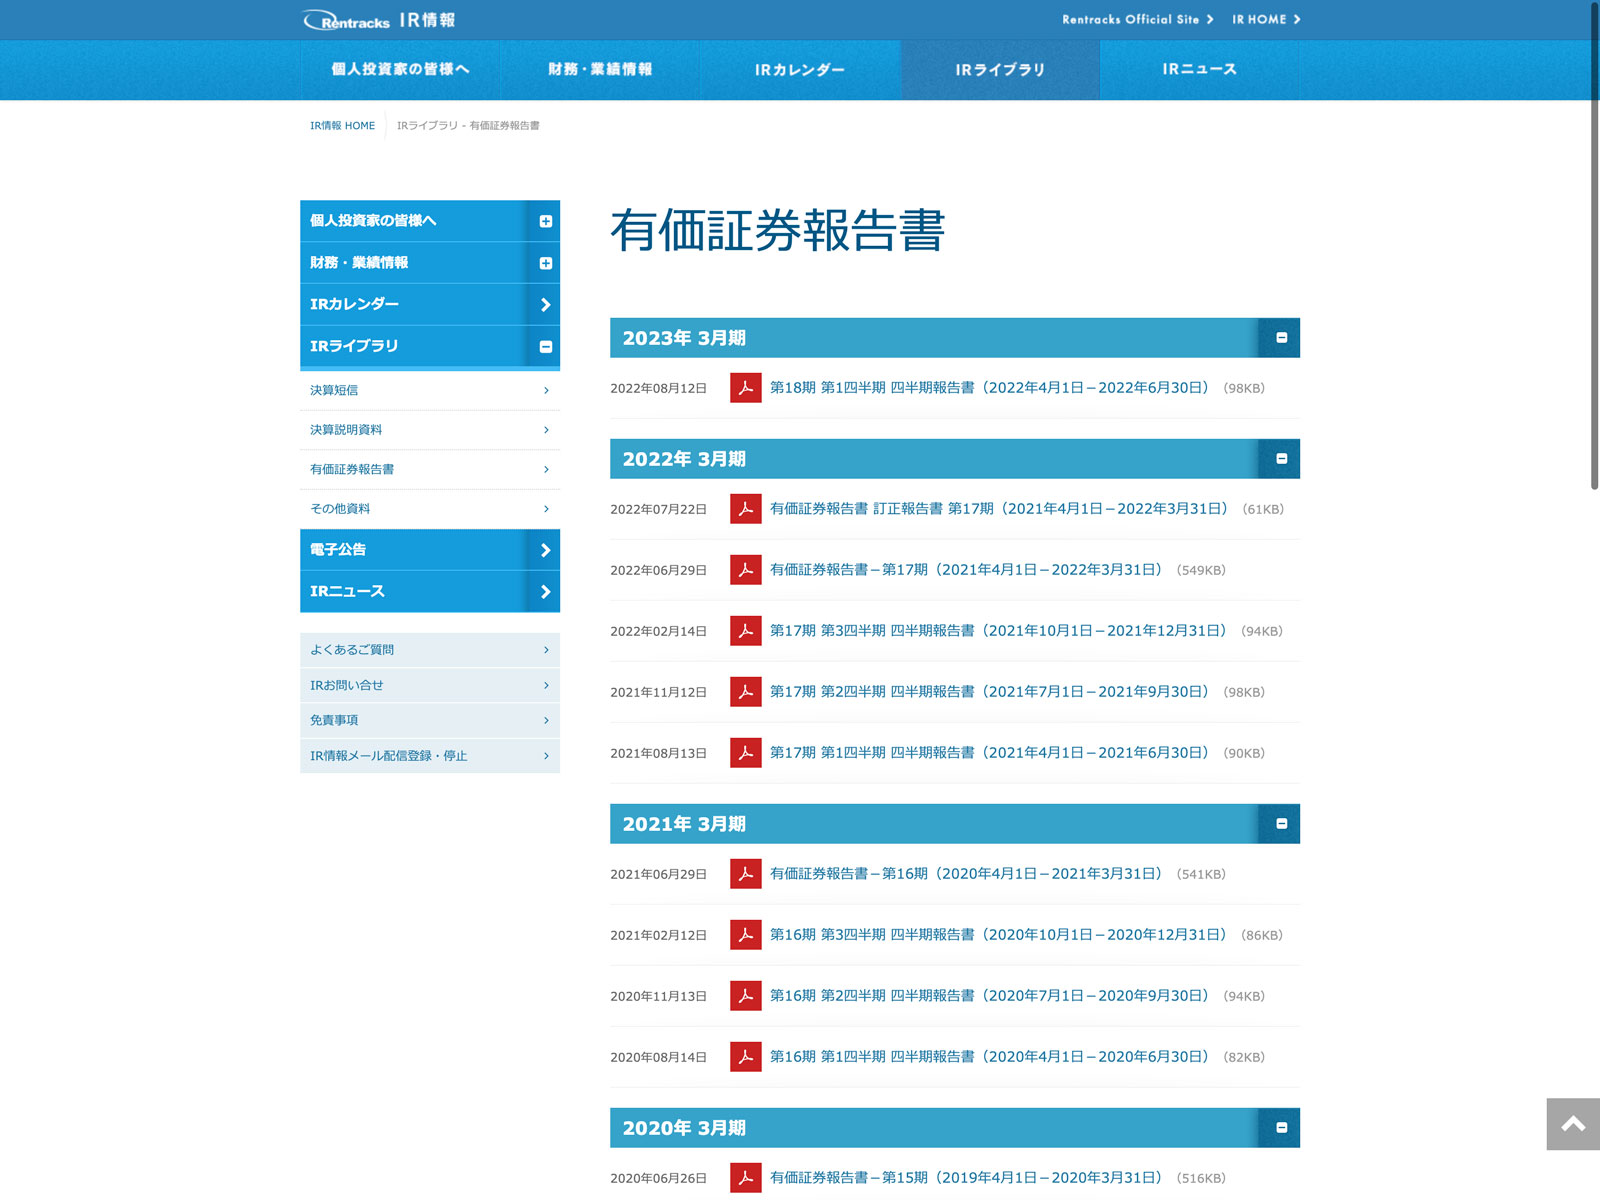Screen dimensions: 1600x1200
Task: Click the scroll-to-top arrow button
Action: (1572, 1124)
